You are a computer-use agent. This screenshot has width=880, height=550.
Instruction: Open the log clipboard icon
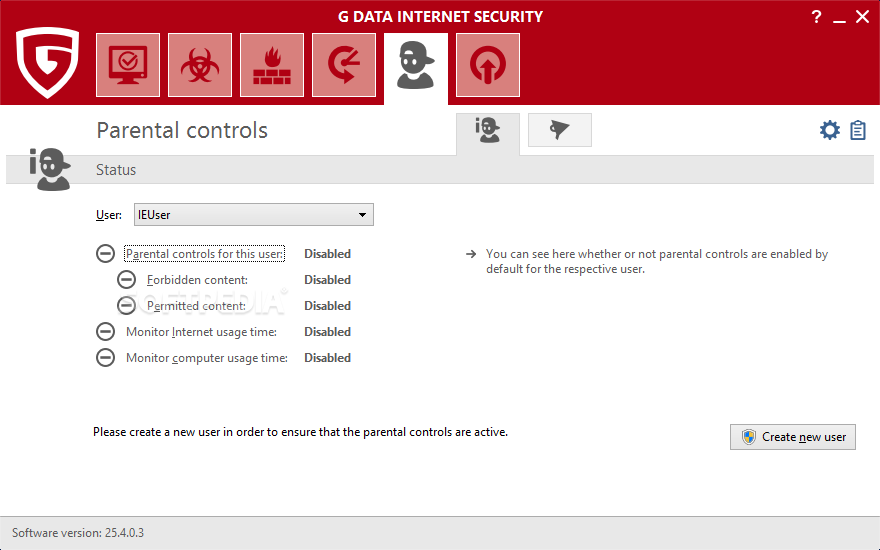point(858,130)
